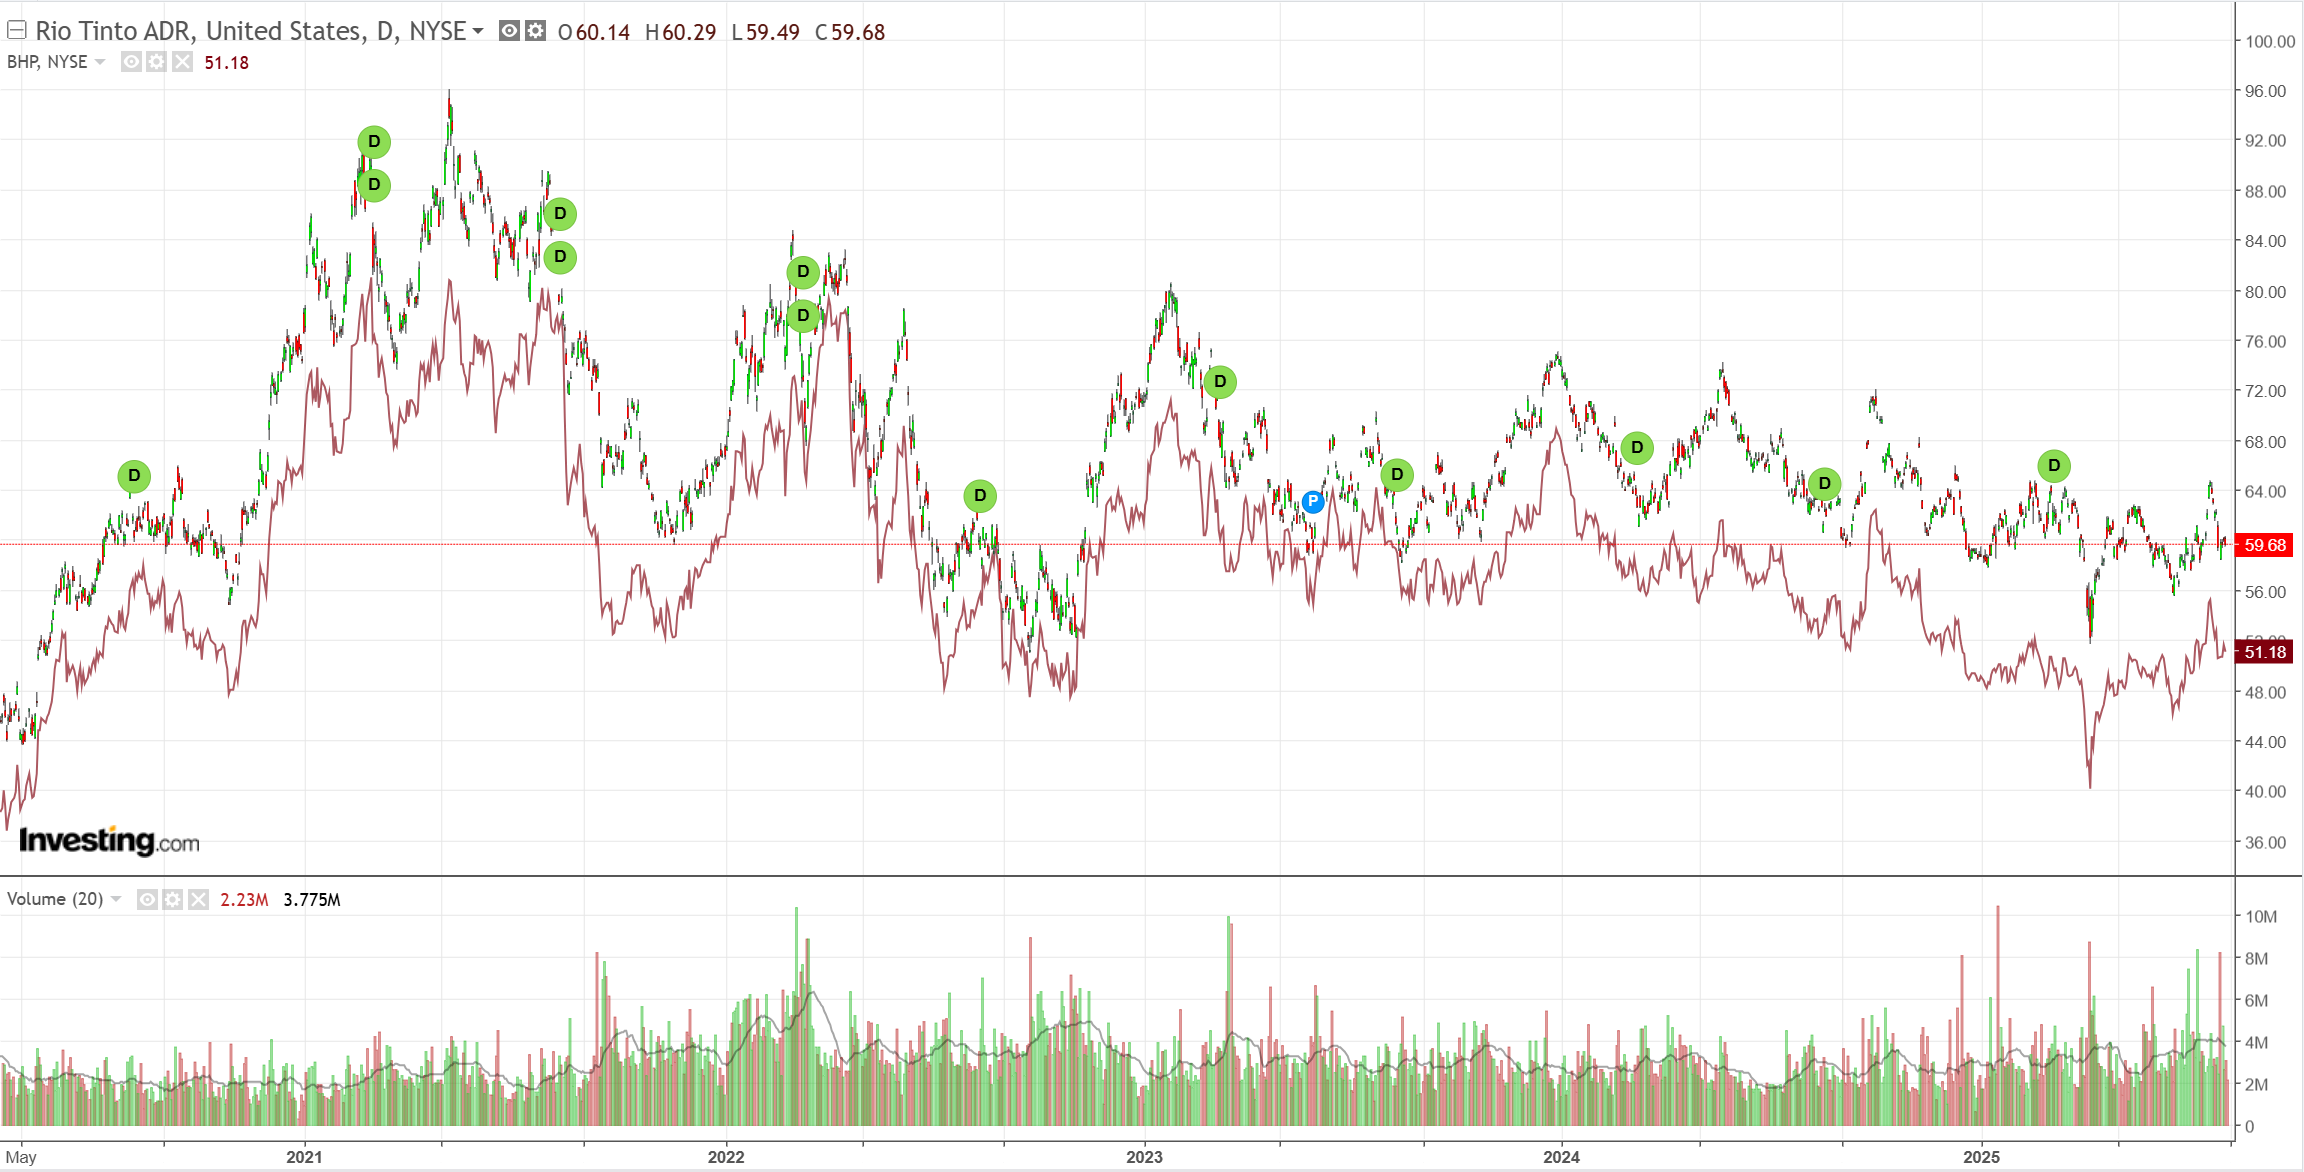Open Volume indicator settings gear
The width and height of the screenshot is (2304, 1172).
click(173, 899)
